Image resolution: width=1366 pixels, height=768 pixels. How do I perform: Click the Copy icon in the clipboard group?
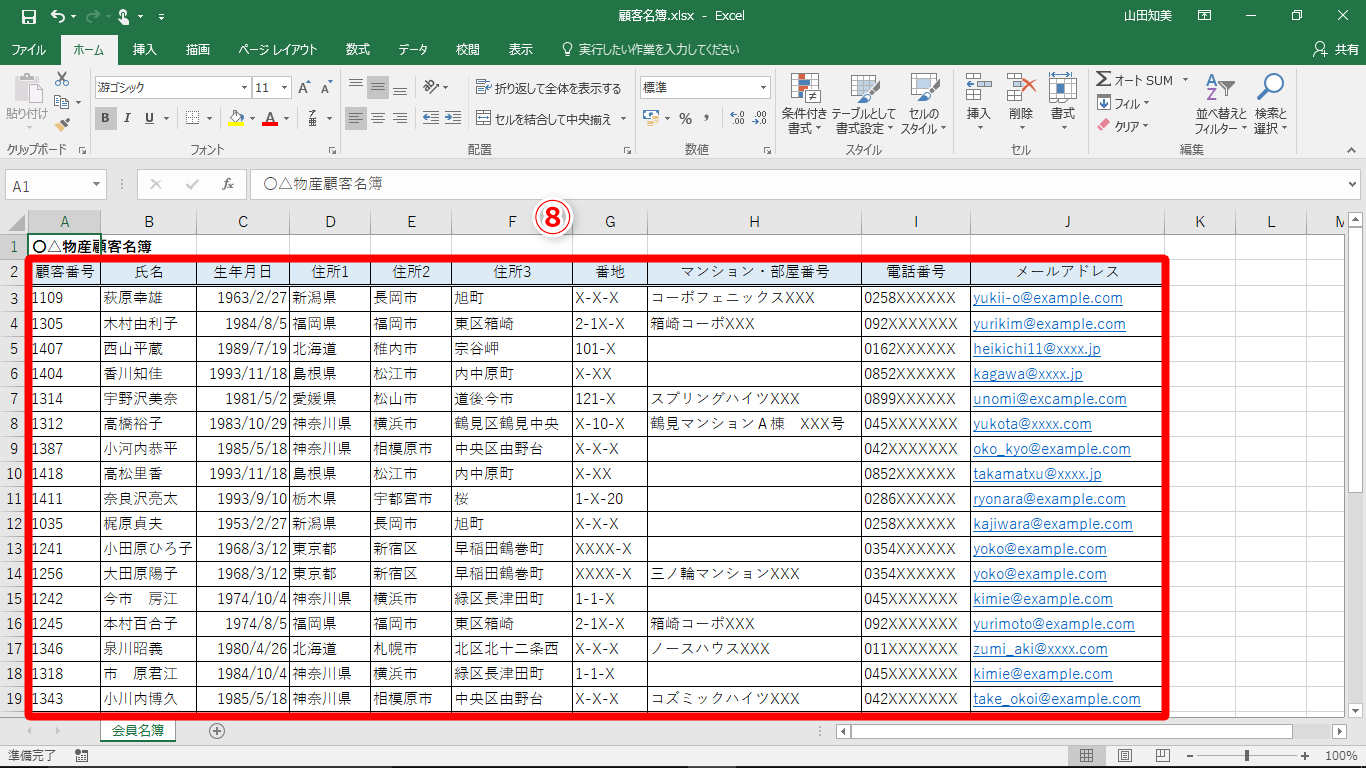(62, 102)
